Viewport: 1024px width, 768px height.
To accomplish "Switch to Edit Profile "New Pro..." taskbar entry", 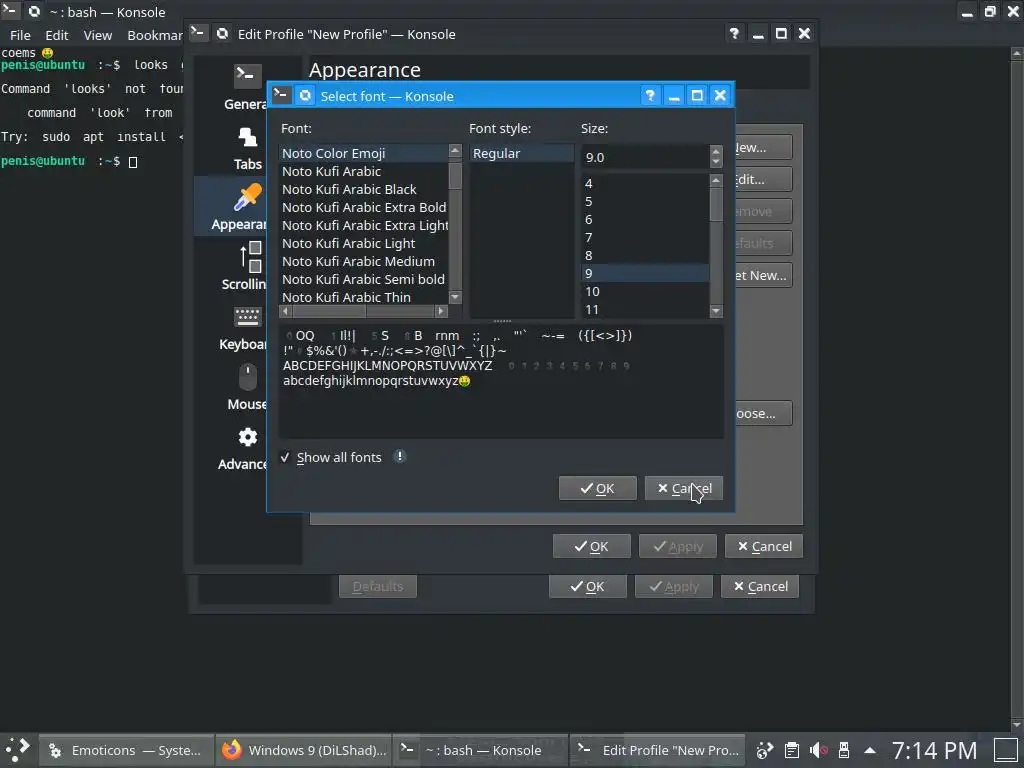I will click(658, 750).
